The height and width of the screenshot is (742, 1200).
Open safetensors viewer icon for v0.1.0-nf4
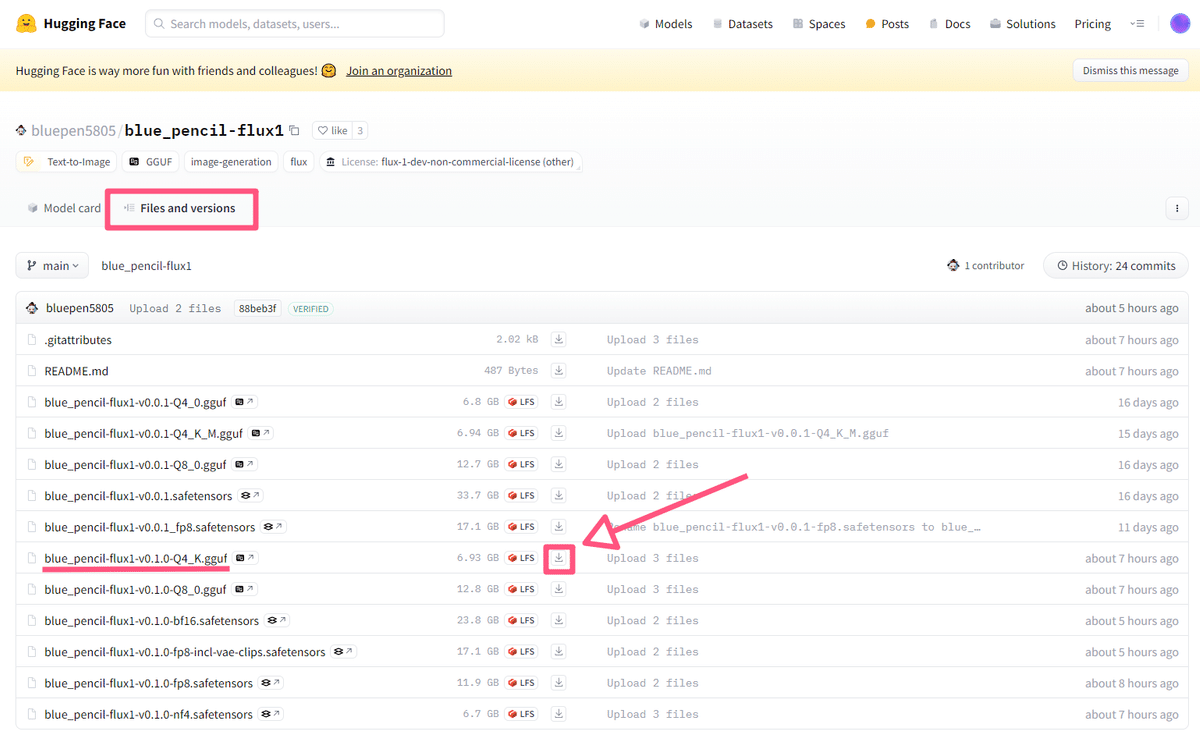tap(271, 714)
